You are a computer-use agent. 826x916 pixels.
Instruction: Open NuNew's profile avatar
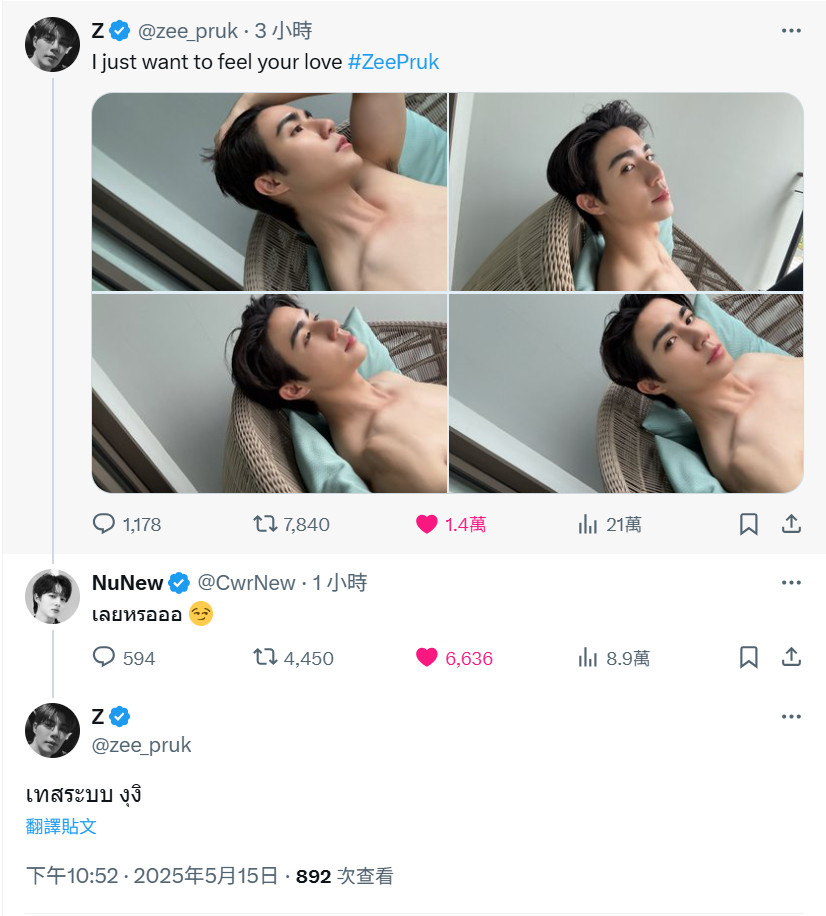tap(53, 596)
